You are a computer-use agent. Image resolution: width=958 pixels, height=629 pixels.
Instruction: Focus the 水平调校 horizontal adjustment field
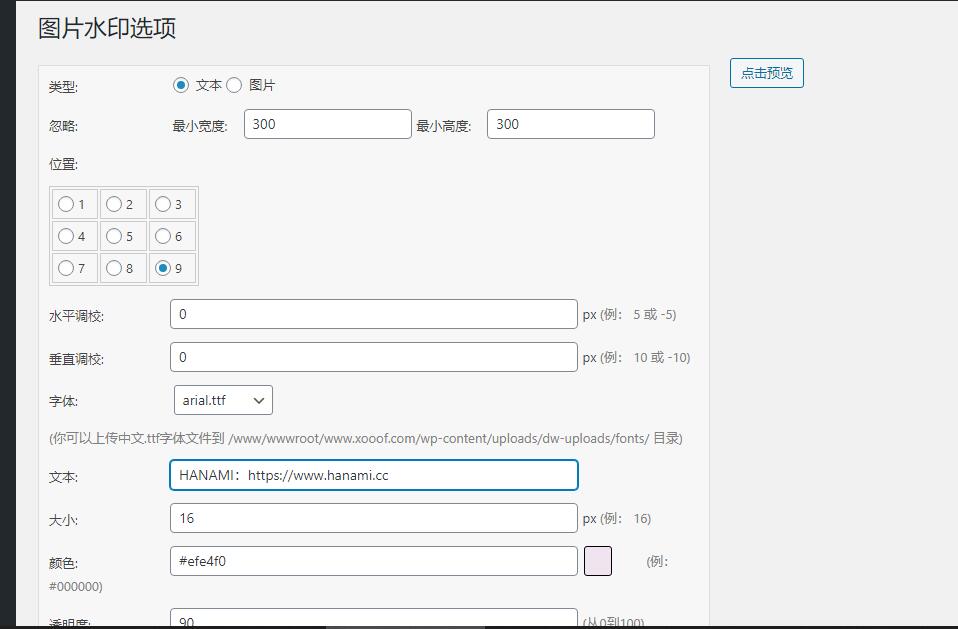click(x=373, y=314)
